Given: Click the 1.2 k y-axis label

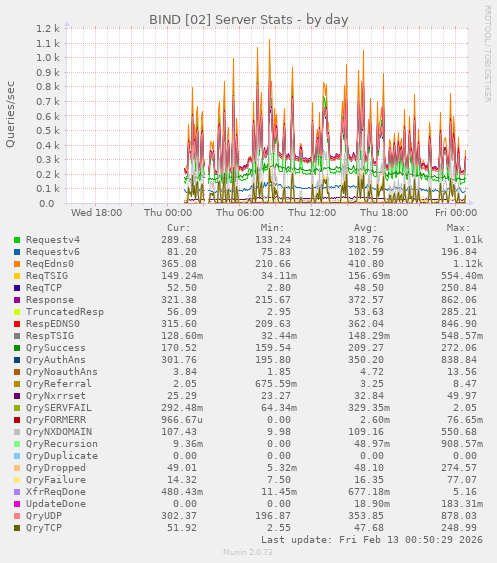Looking at the screenshot, I should tap(48, 28).
